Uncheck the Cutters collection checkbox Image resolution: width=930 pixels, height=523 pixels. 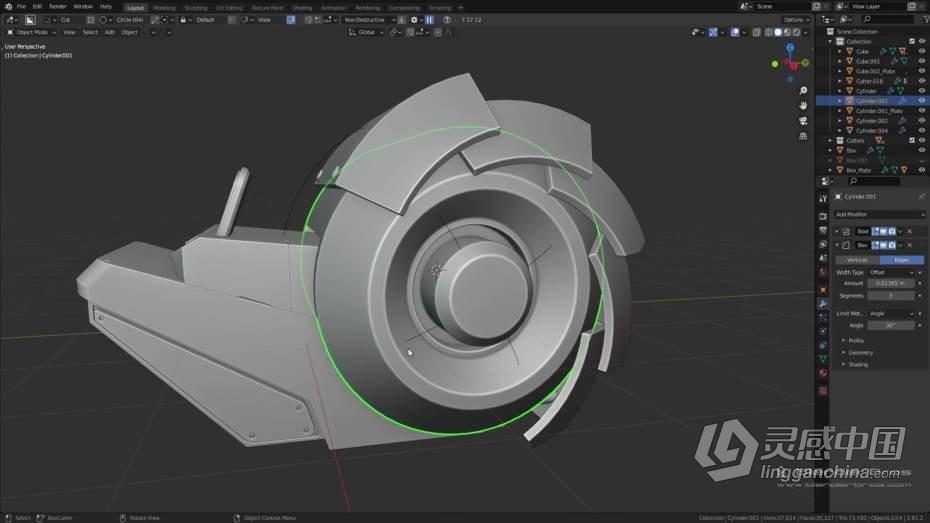912,141
